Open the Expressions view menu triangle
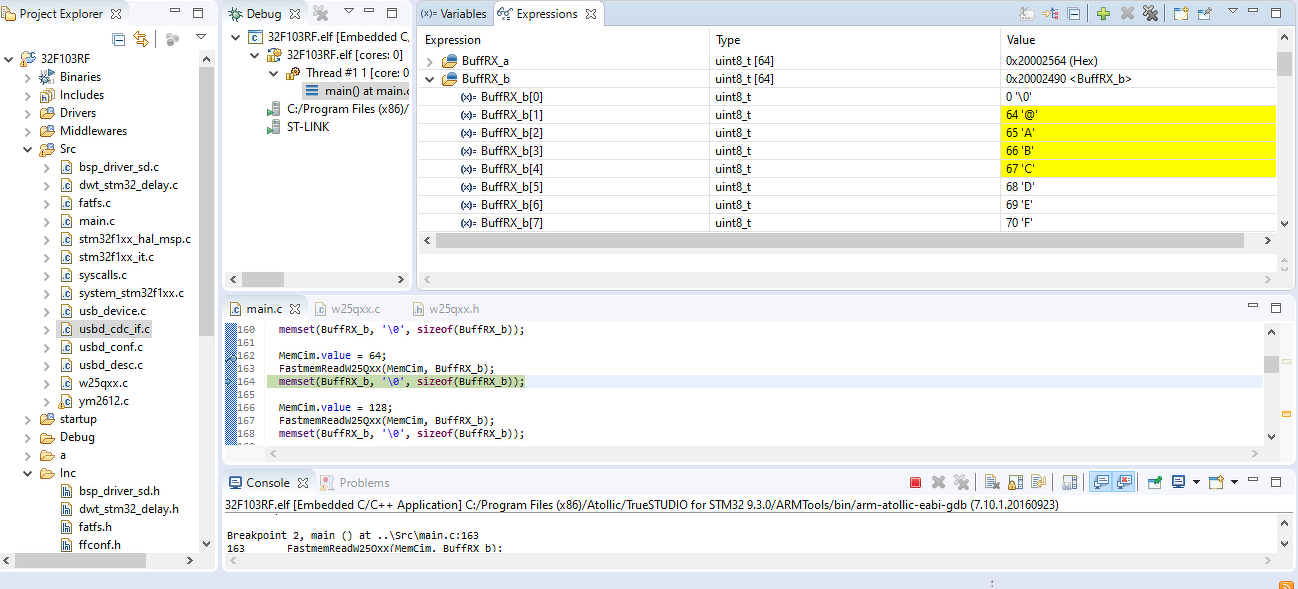Image resolution: width=1298 pixels, height=589 pixels. pyautogui.click(x=1233, y=12)
